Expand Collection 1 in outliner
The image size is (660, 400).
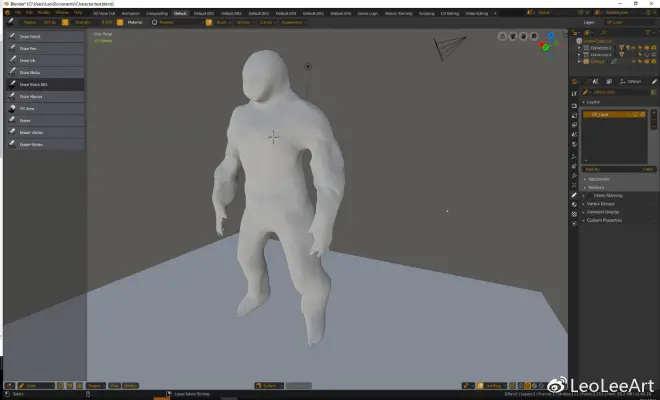coord(579,48)
